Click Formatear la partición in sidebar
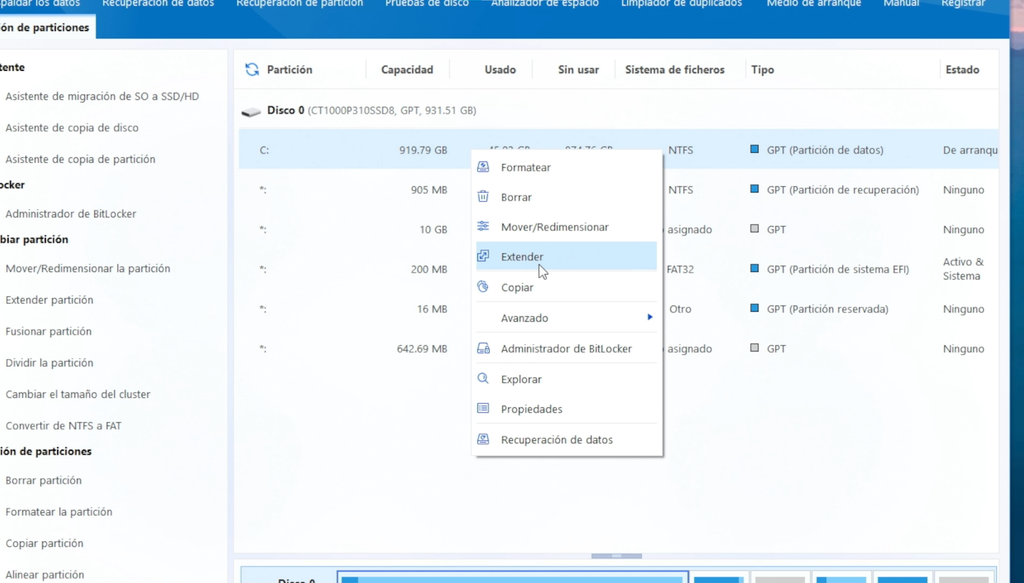Viewport: 1024px width, 583px height. [x=59, y=511]
